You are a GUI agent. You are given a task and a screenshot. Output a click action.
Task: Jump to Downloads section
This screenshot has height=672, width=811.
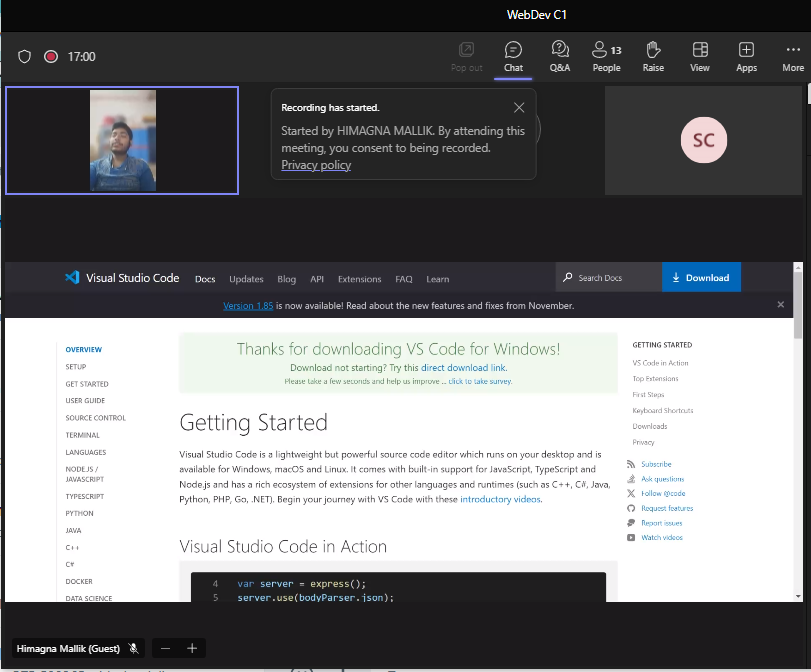[650, 426]
